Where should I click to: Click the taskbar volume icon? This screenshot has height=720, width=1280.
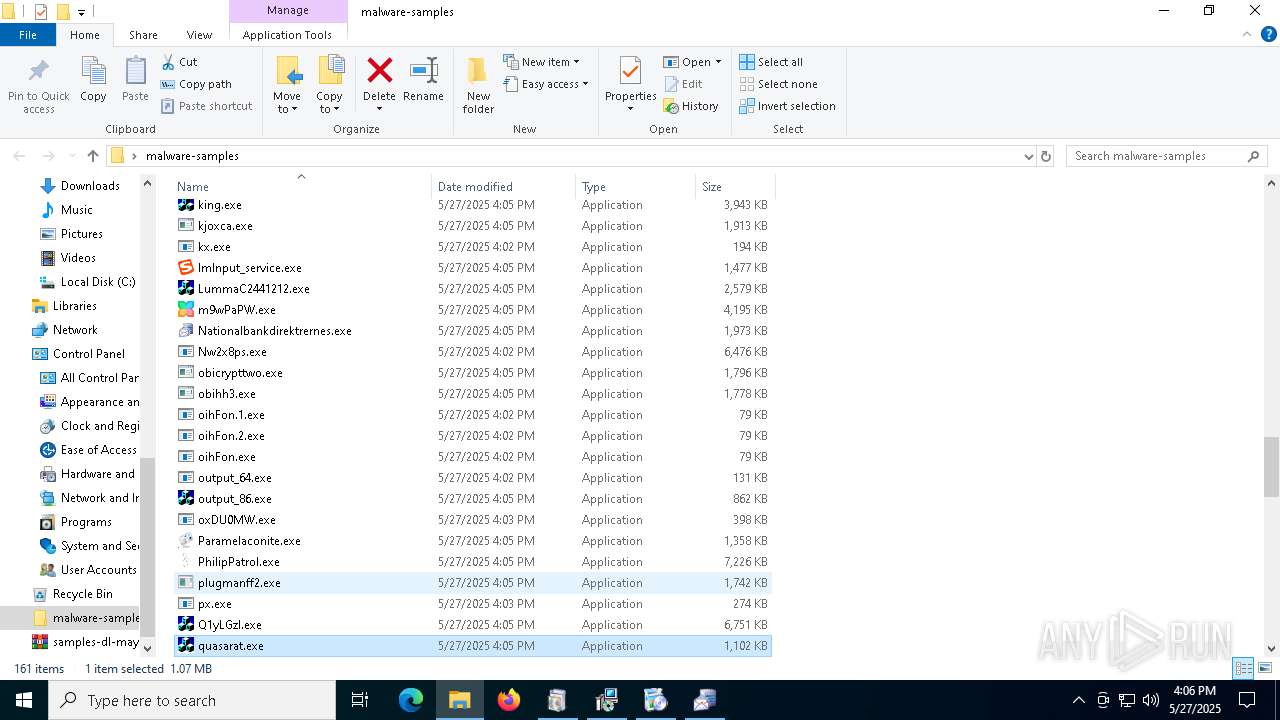point(1151,700)
